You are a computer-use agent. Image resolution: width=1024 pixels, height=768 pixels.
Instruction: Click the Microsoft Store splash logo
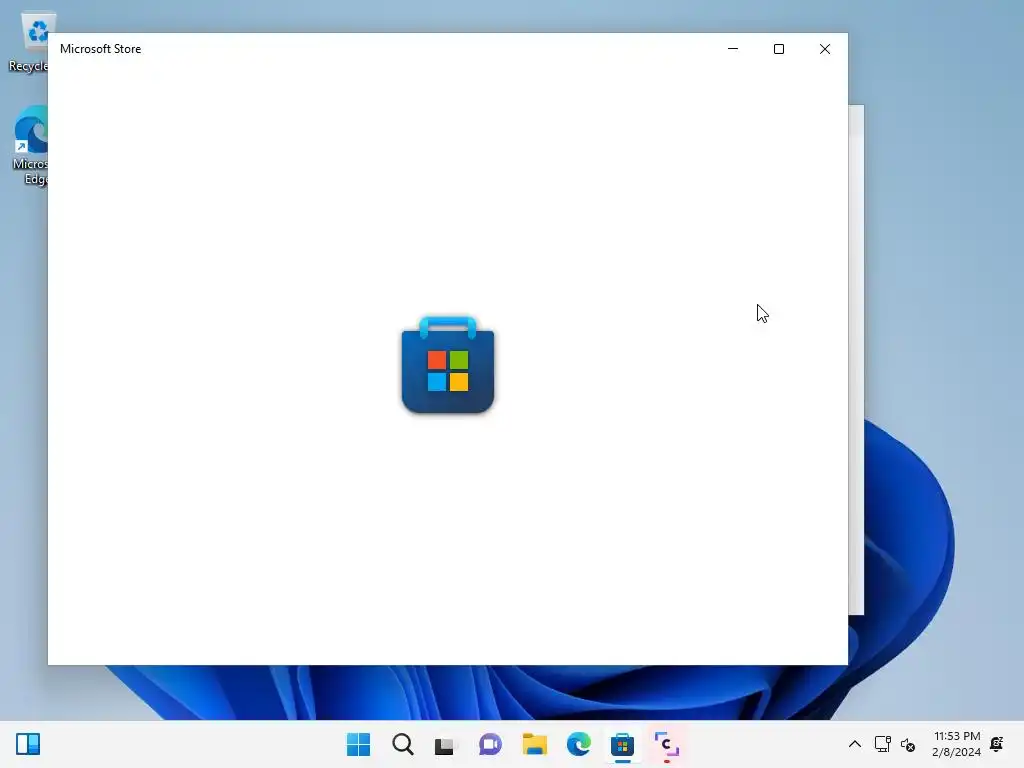point(448,364)
